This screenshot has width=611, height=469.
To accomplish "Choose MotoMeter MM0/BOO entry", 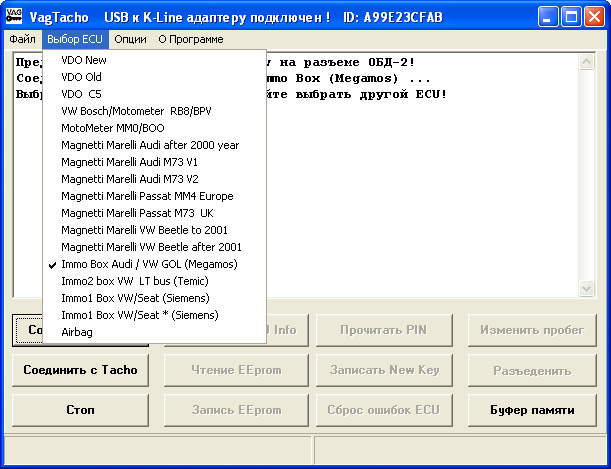I will (x=154, y=128).
